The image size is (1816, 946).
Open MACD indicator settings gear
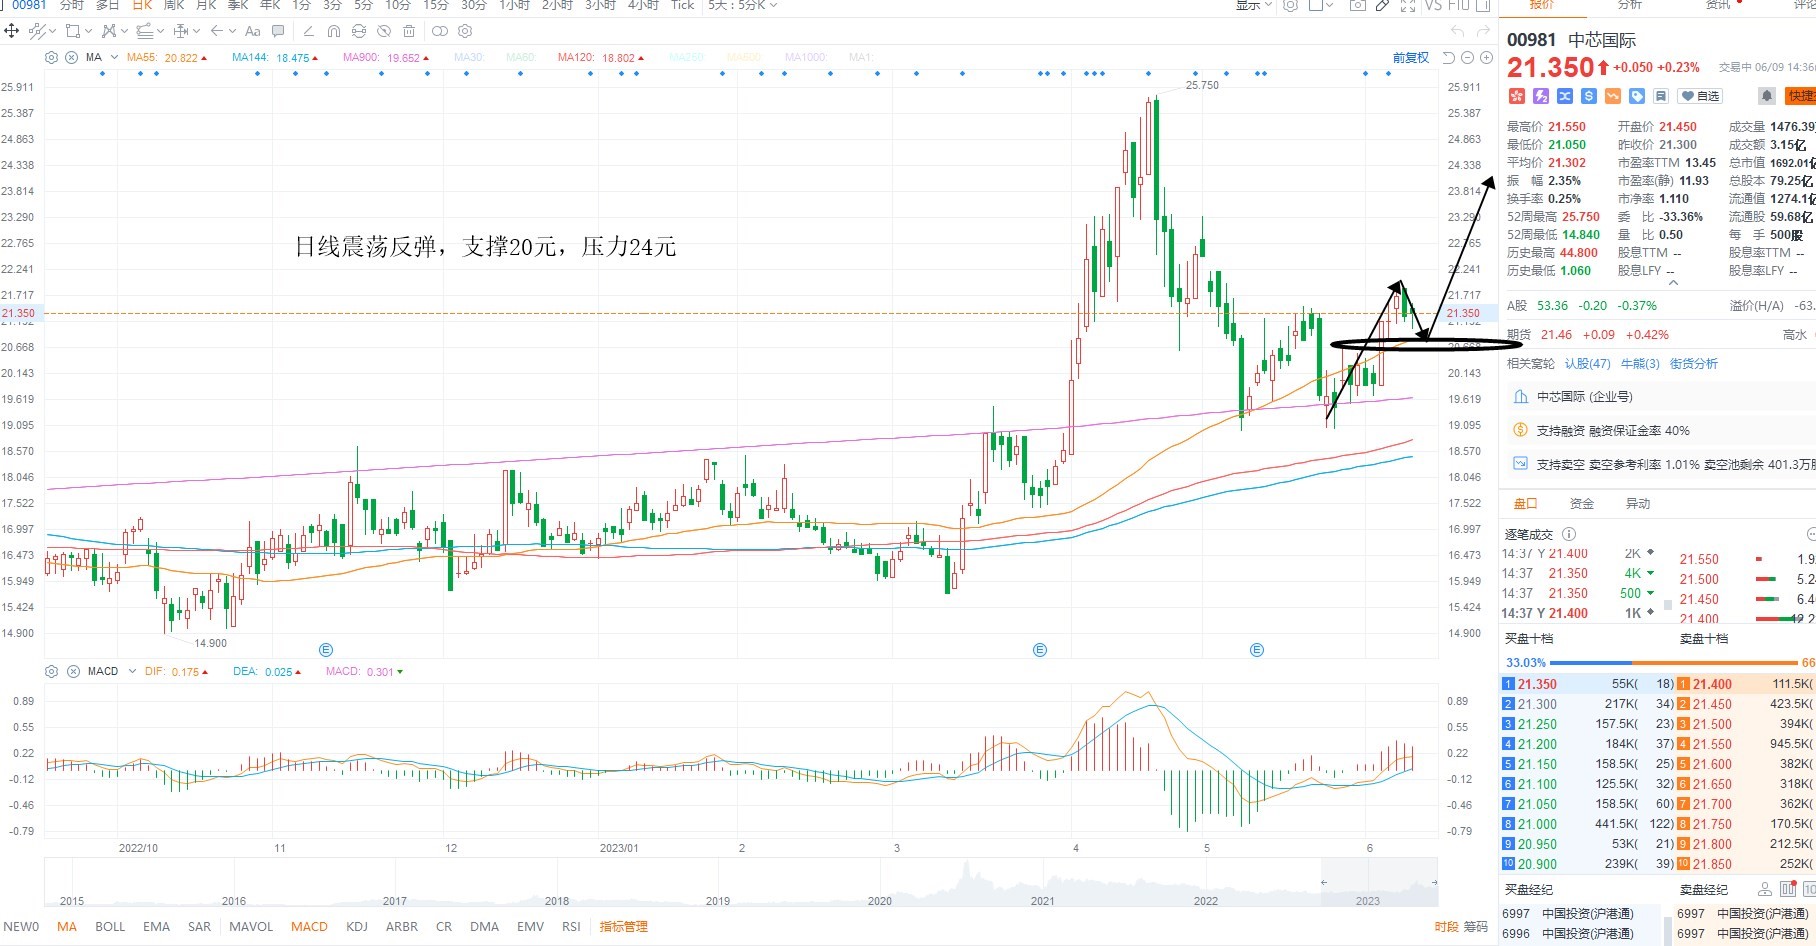52,671
